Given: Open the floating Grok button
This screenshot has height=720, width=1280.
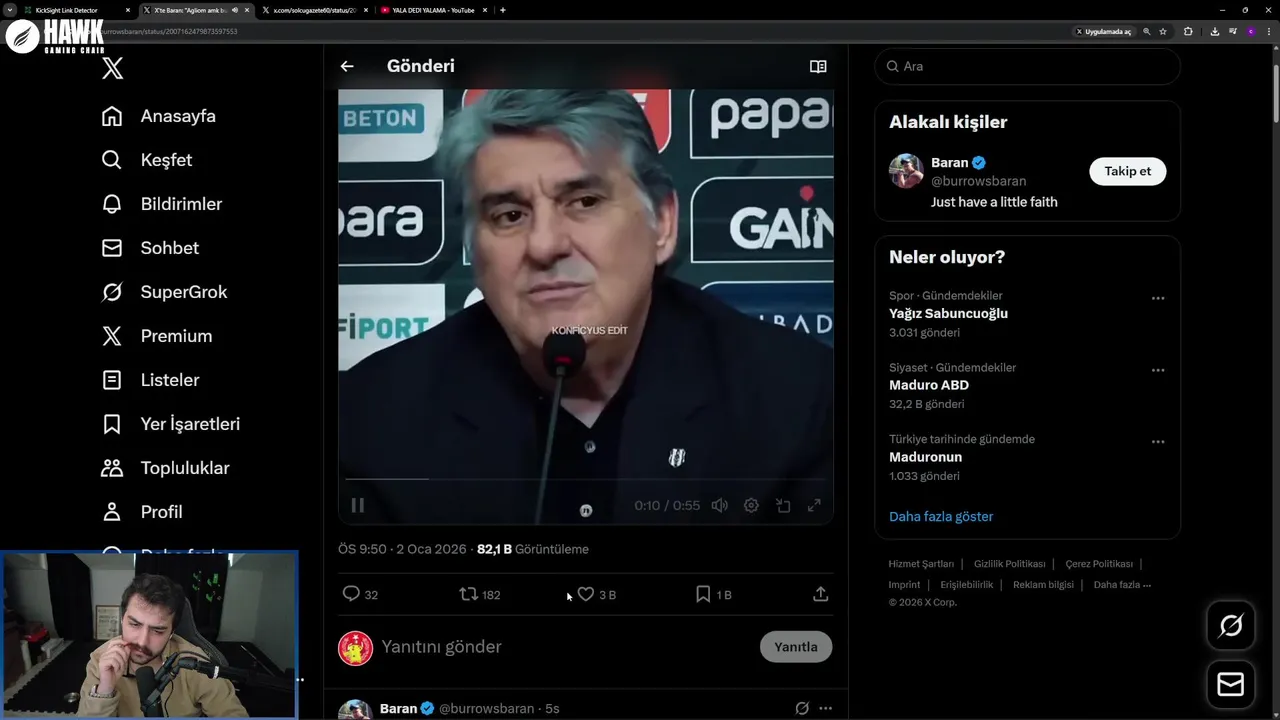Looking at the screenshot, I should (x=1230, y=626).
